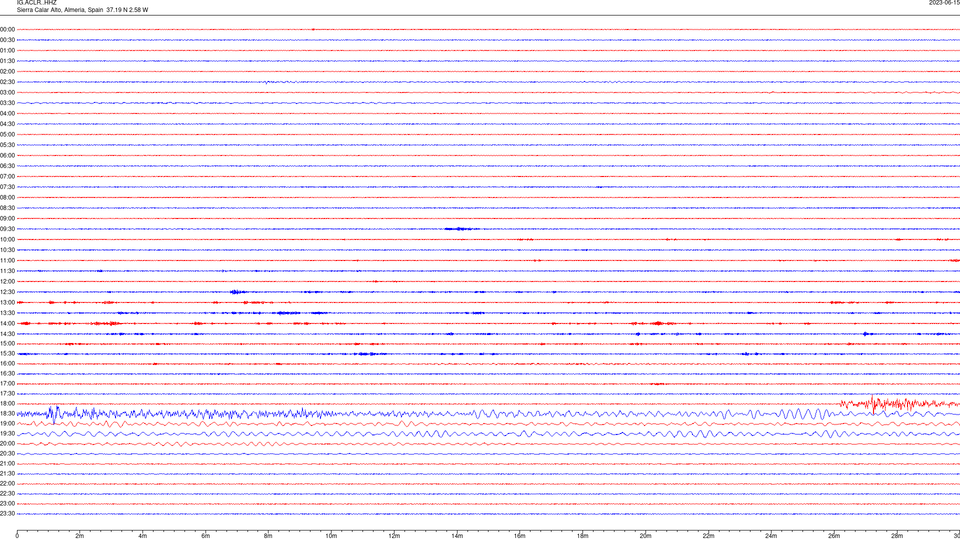Click the 2023-06-15 date label
Screen dimensions: 960x540
tap(945, 2)
